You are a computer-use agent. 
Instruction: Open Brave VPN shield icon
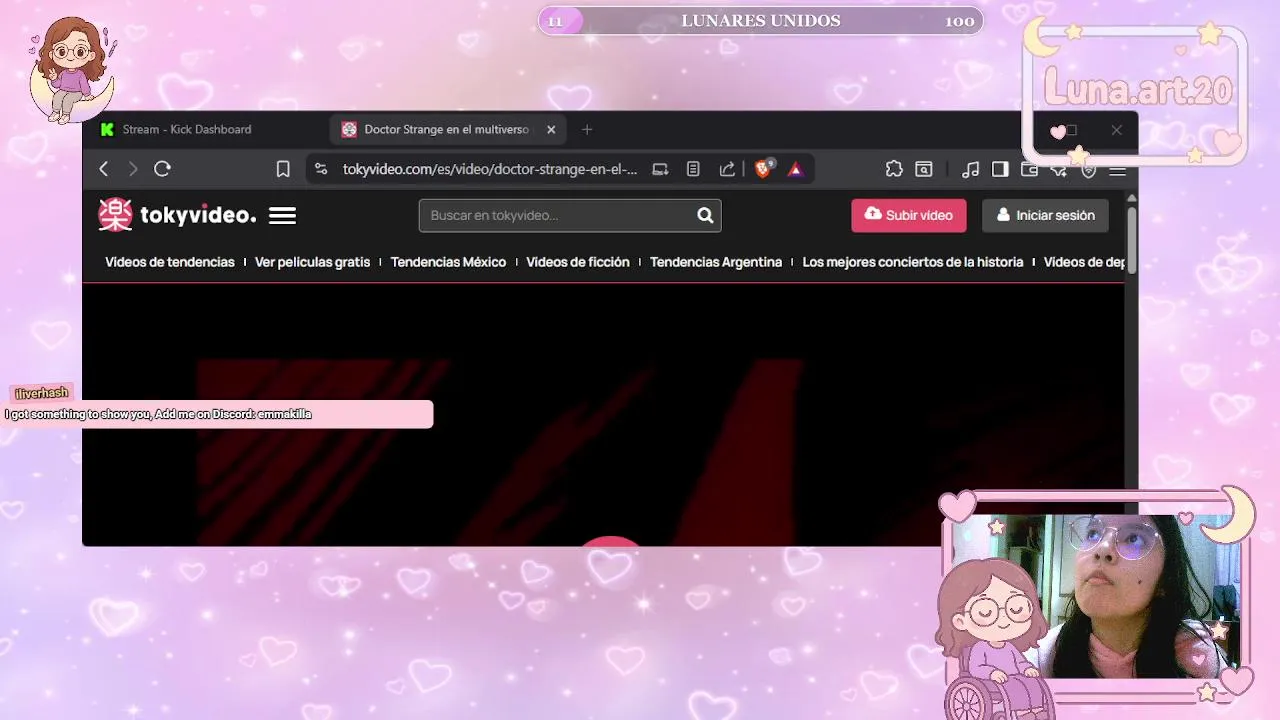(1089, 170)
